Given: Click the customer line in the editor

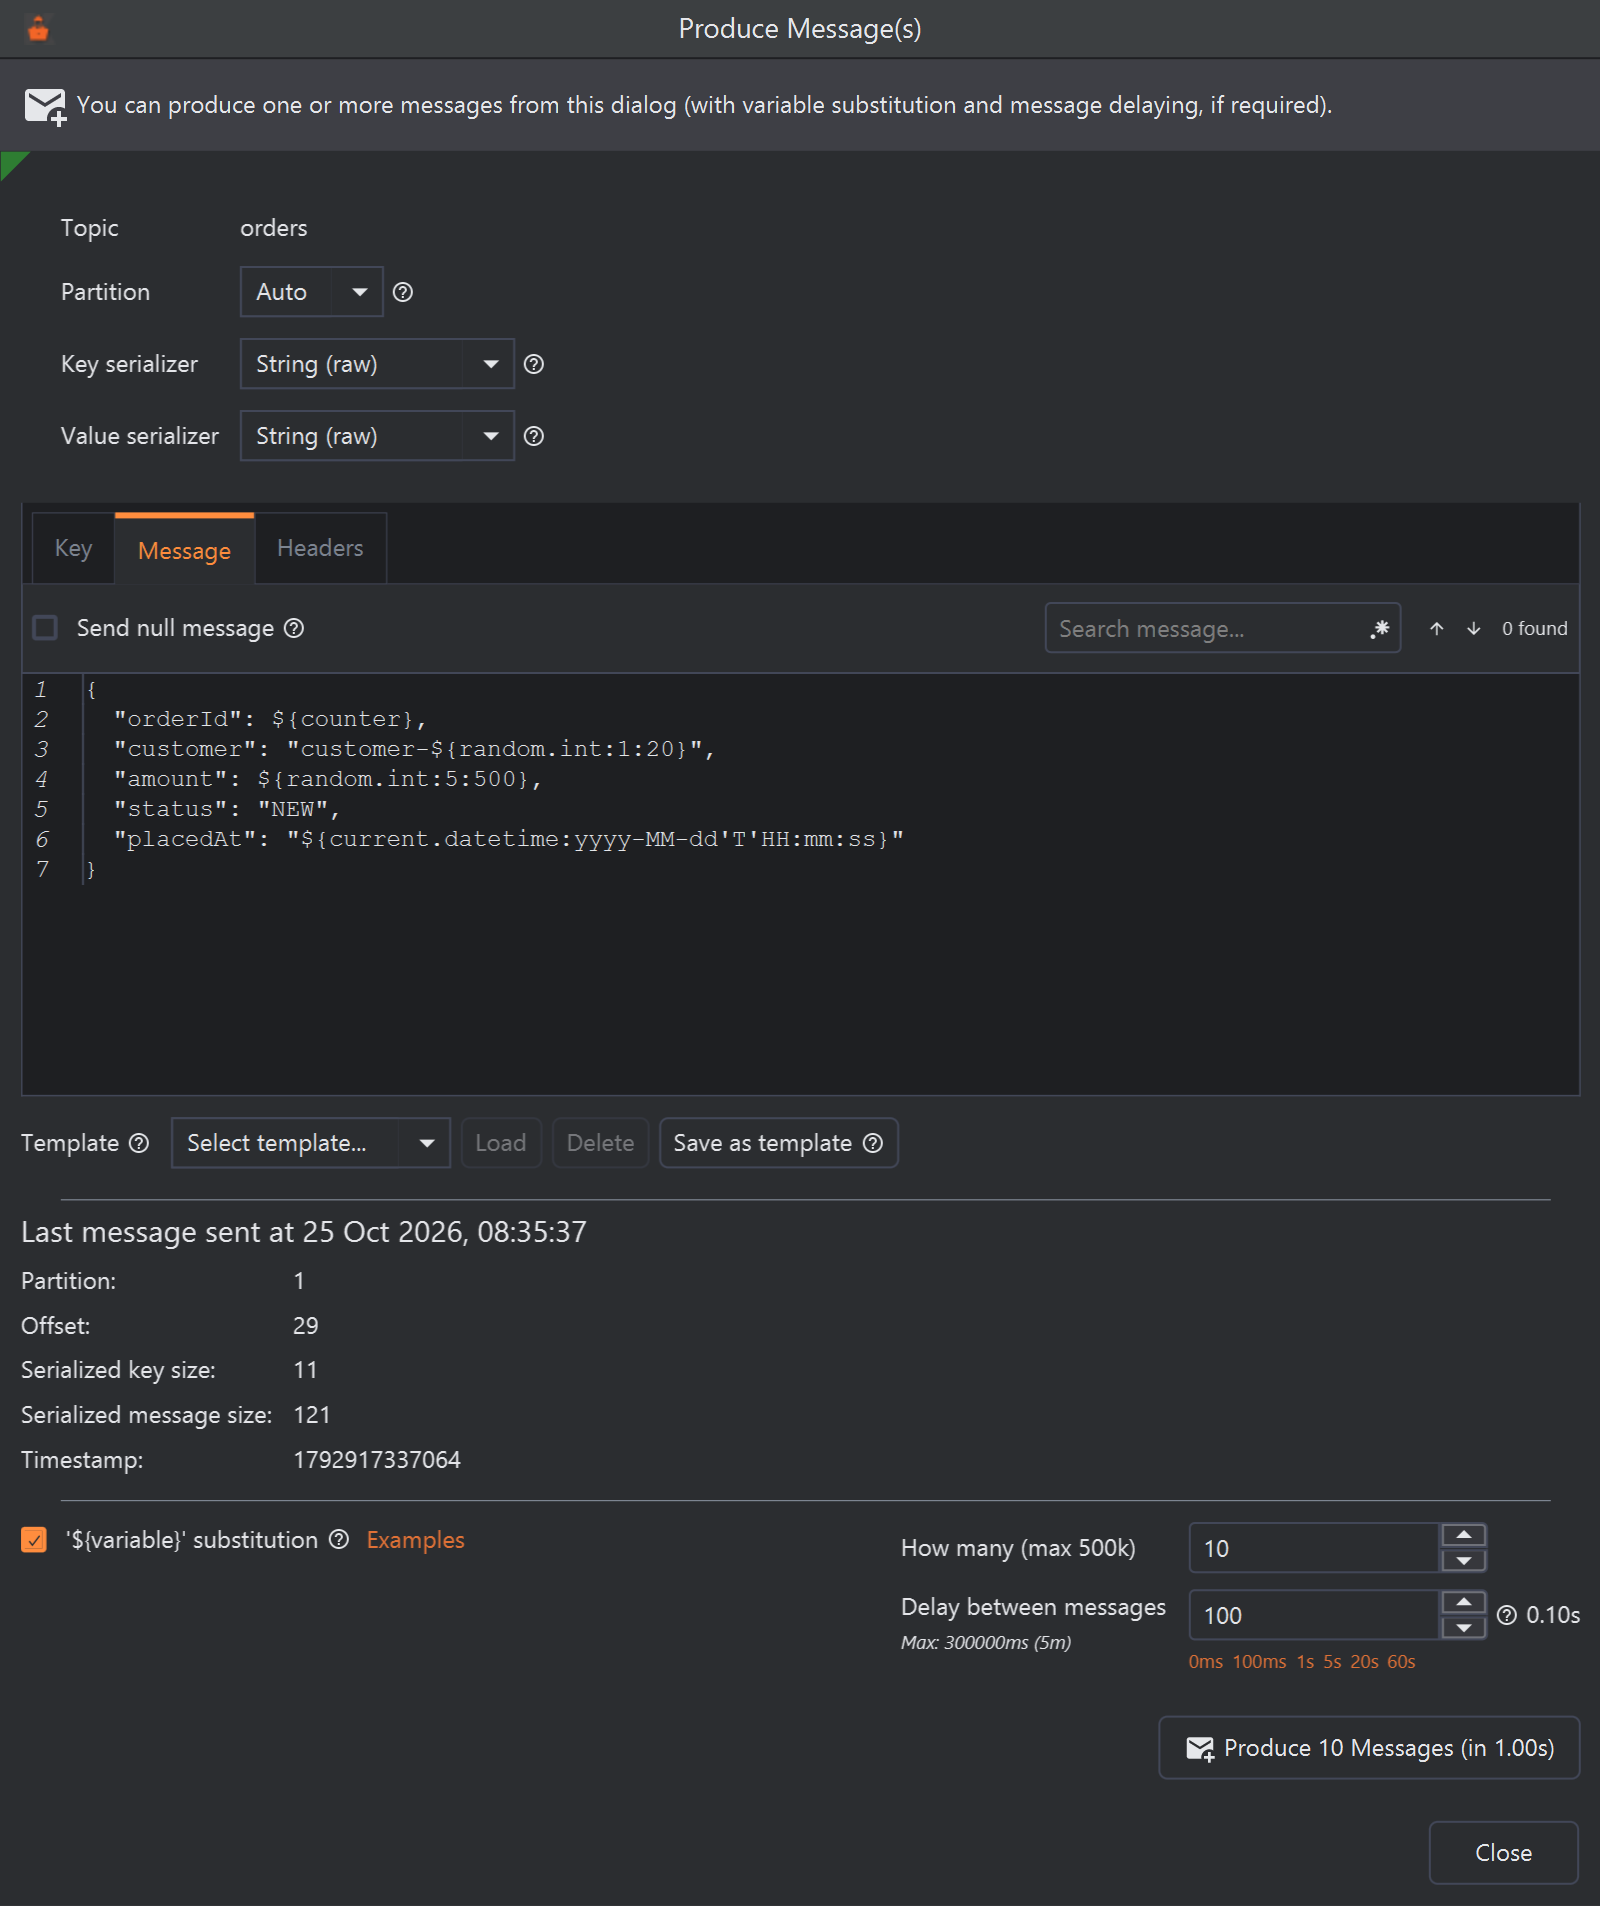Looking at the screenshot, I should pos(414,749).
